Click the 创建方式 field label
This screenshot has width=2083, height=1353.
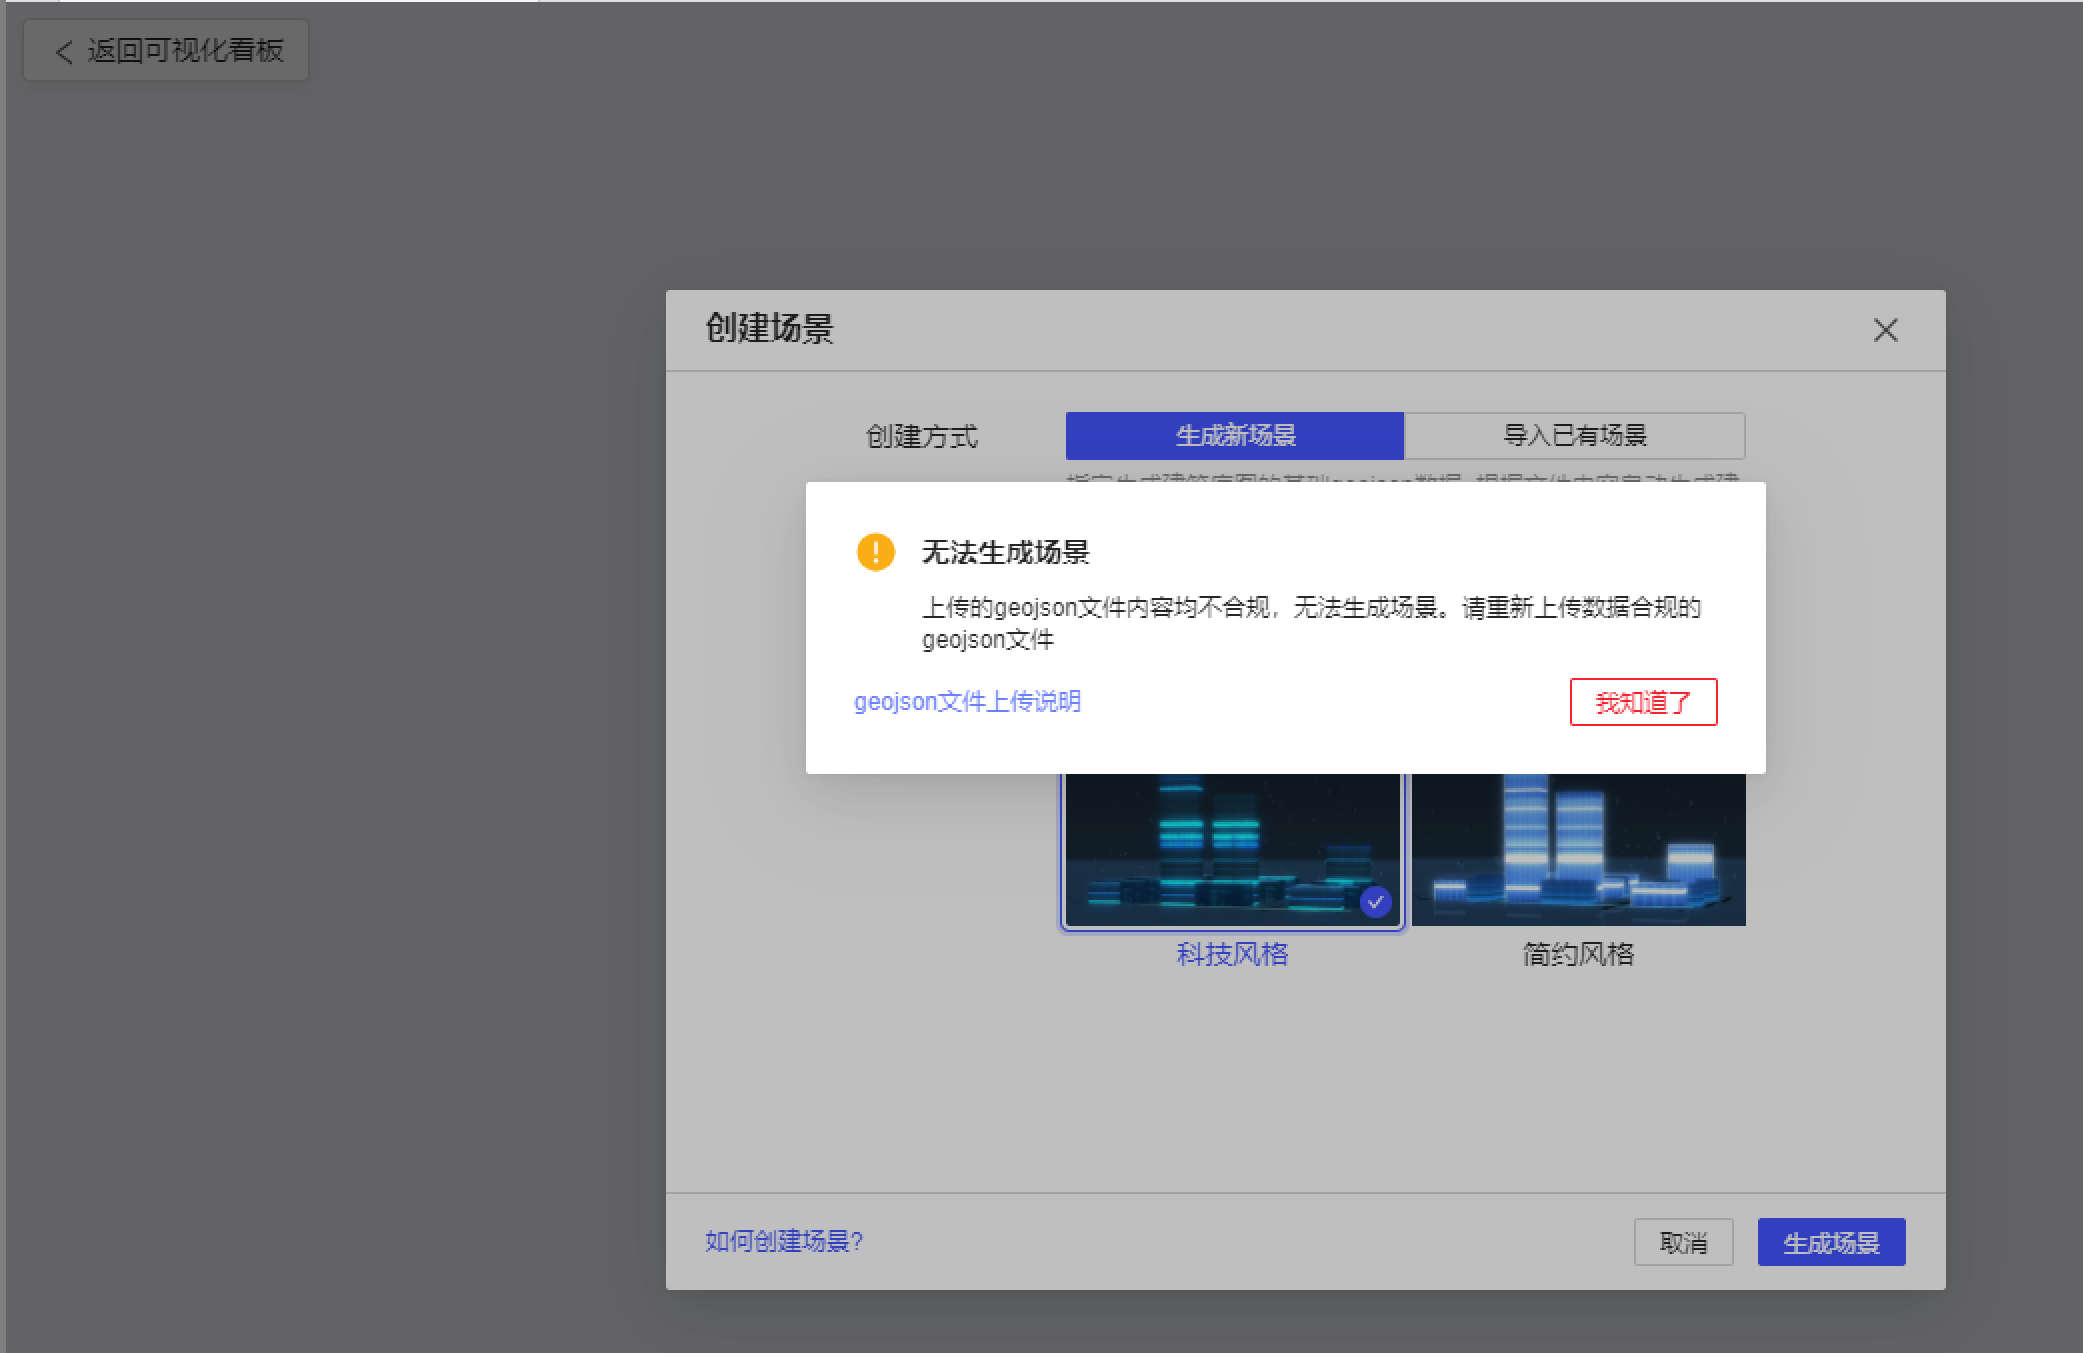pos(921,436)
